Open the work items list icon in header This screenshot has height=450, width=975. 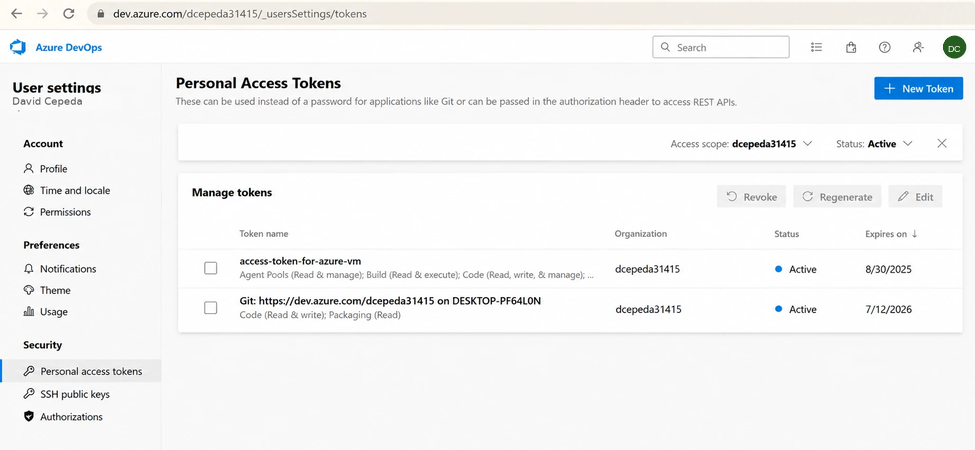tap(817, 47)
